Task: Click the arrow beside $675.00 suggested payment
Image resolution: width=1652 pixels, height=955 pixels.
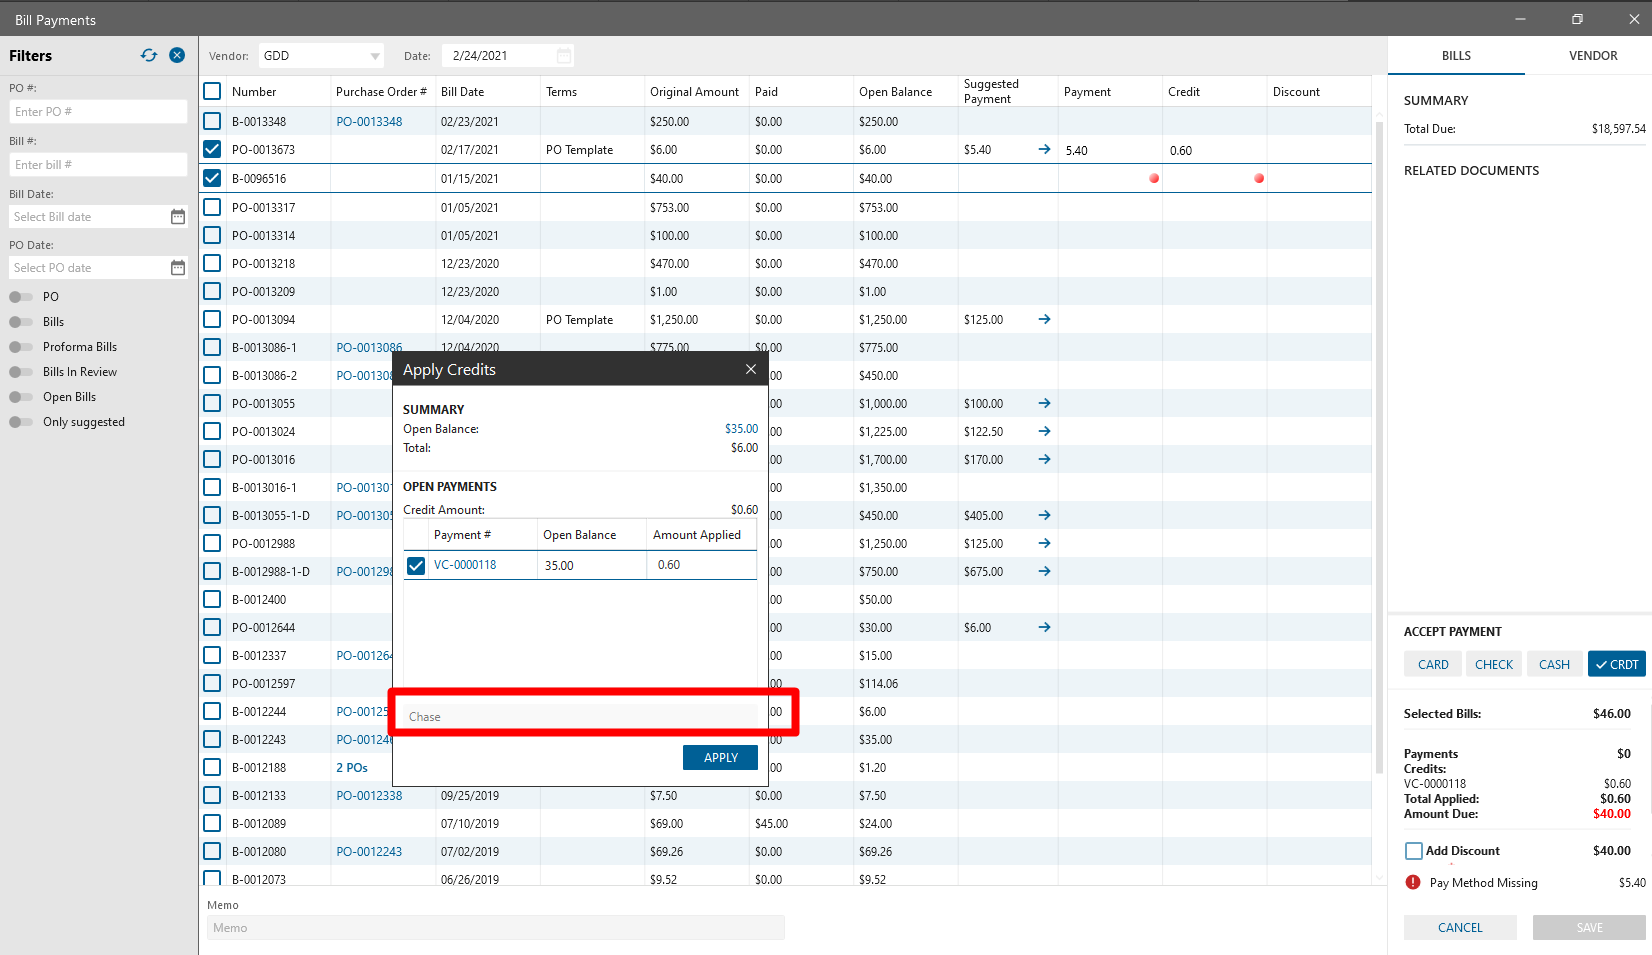Action: point(1044,572)
